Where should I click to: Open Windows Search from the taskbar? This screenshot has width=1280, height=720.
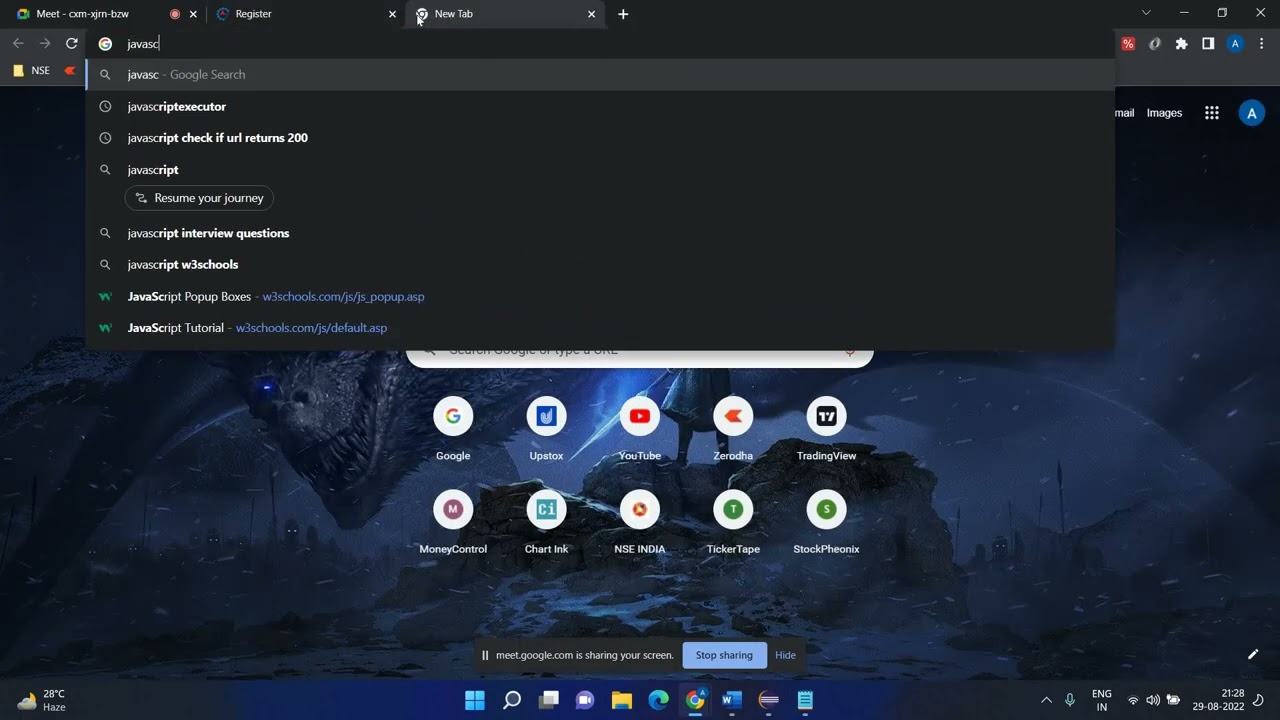512,700
